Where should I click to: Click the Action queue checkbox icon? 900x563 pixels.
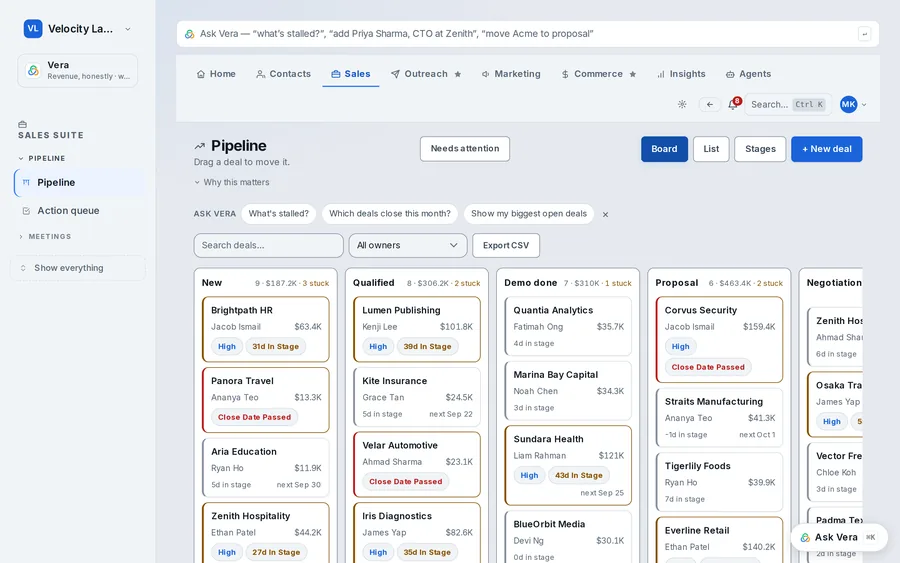pyautogui.click(x=26, y=211)
